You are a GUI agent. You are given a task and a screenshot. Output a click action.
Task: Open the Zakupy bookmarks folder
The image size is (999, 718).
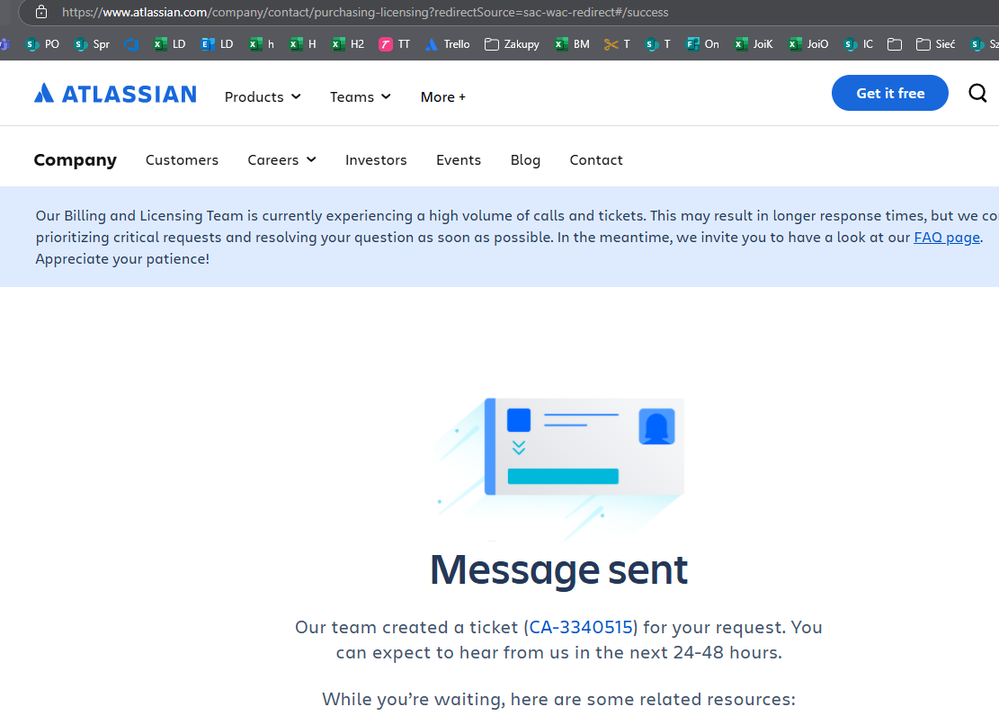[x=512, y=44]
